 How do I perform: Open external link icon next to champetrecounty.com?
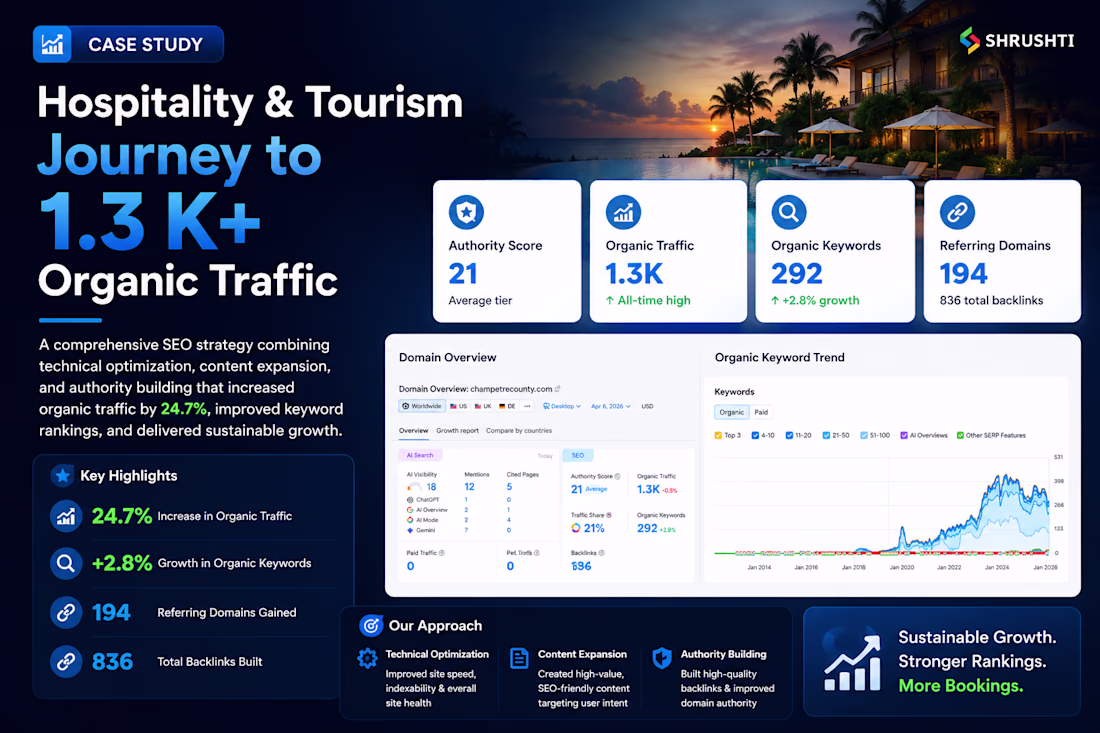558,389
